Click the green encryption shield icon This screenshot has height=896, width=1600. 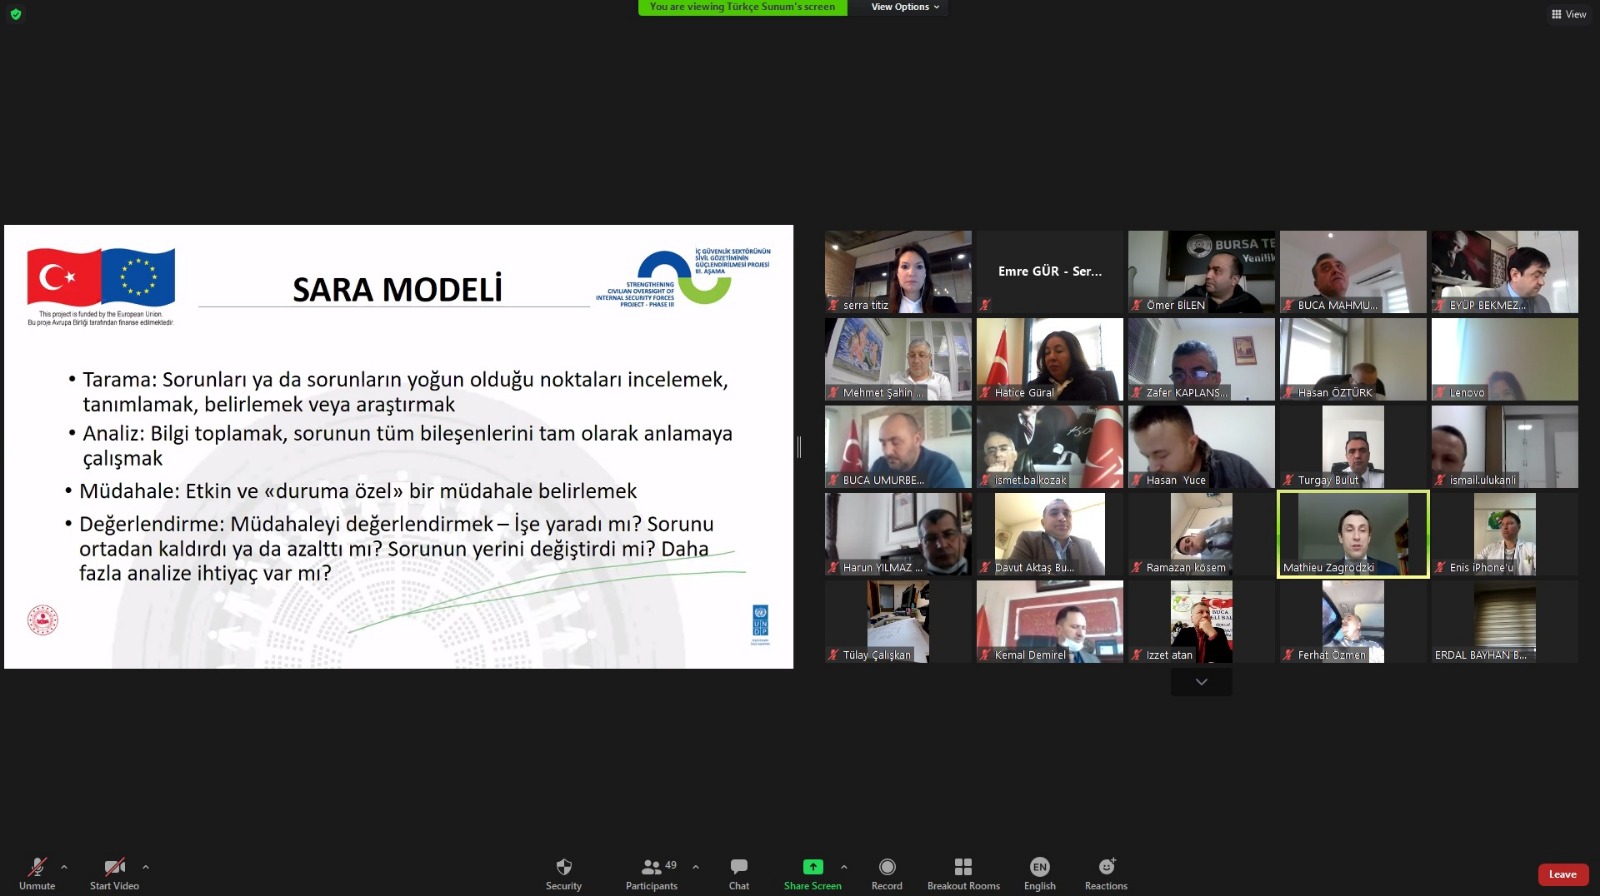tap(16, 14)
